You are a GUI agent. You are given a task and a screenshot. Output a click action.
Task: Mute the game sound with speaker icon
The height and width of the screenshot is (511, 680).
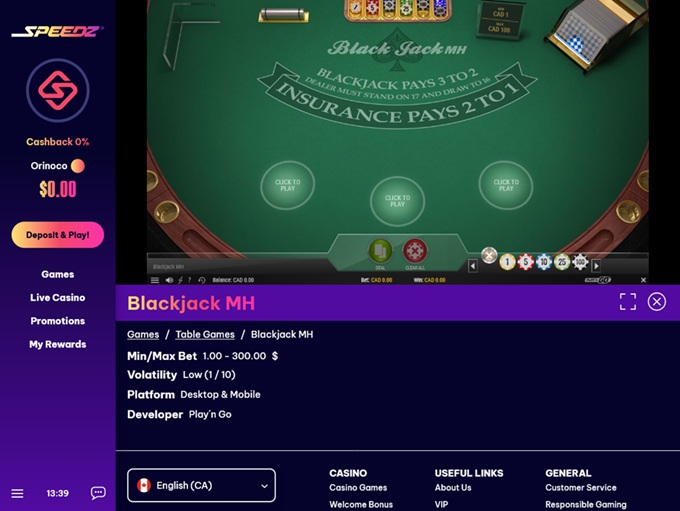click(170, 280)
